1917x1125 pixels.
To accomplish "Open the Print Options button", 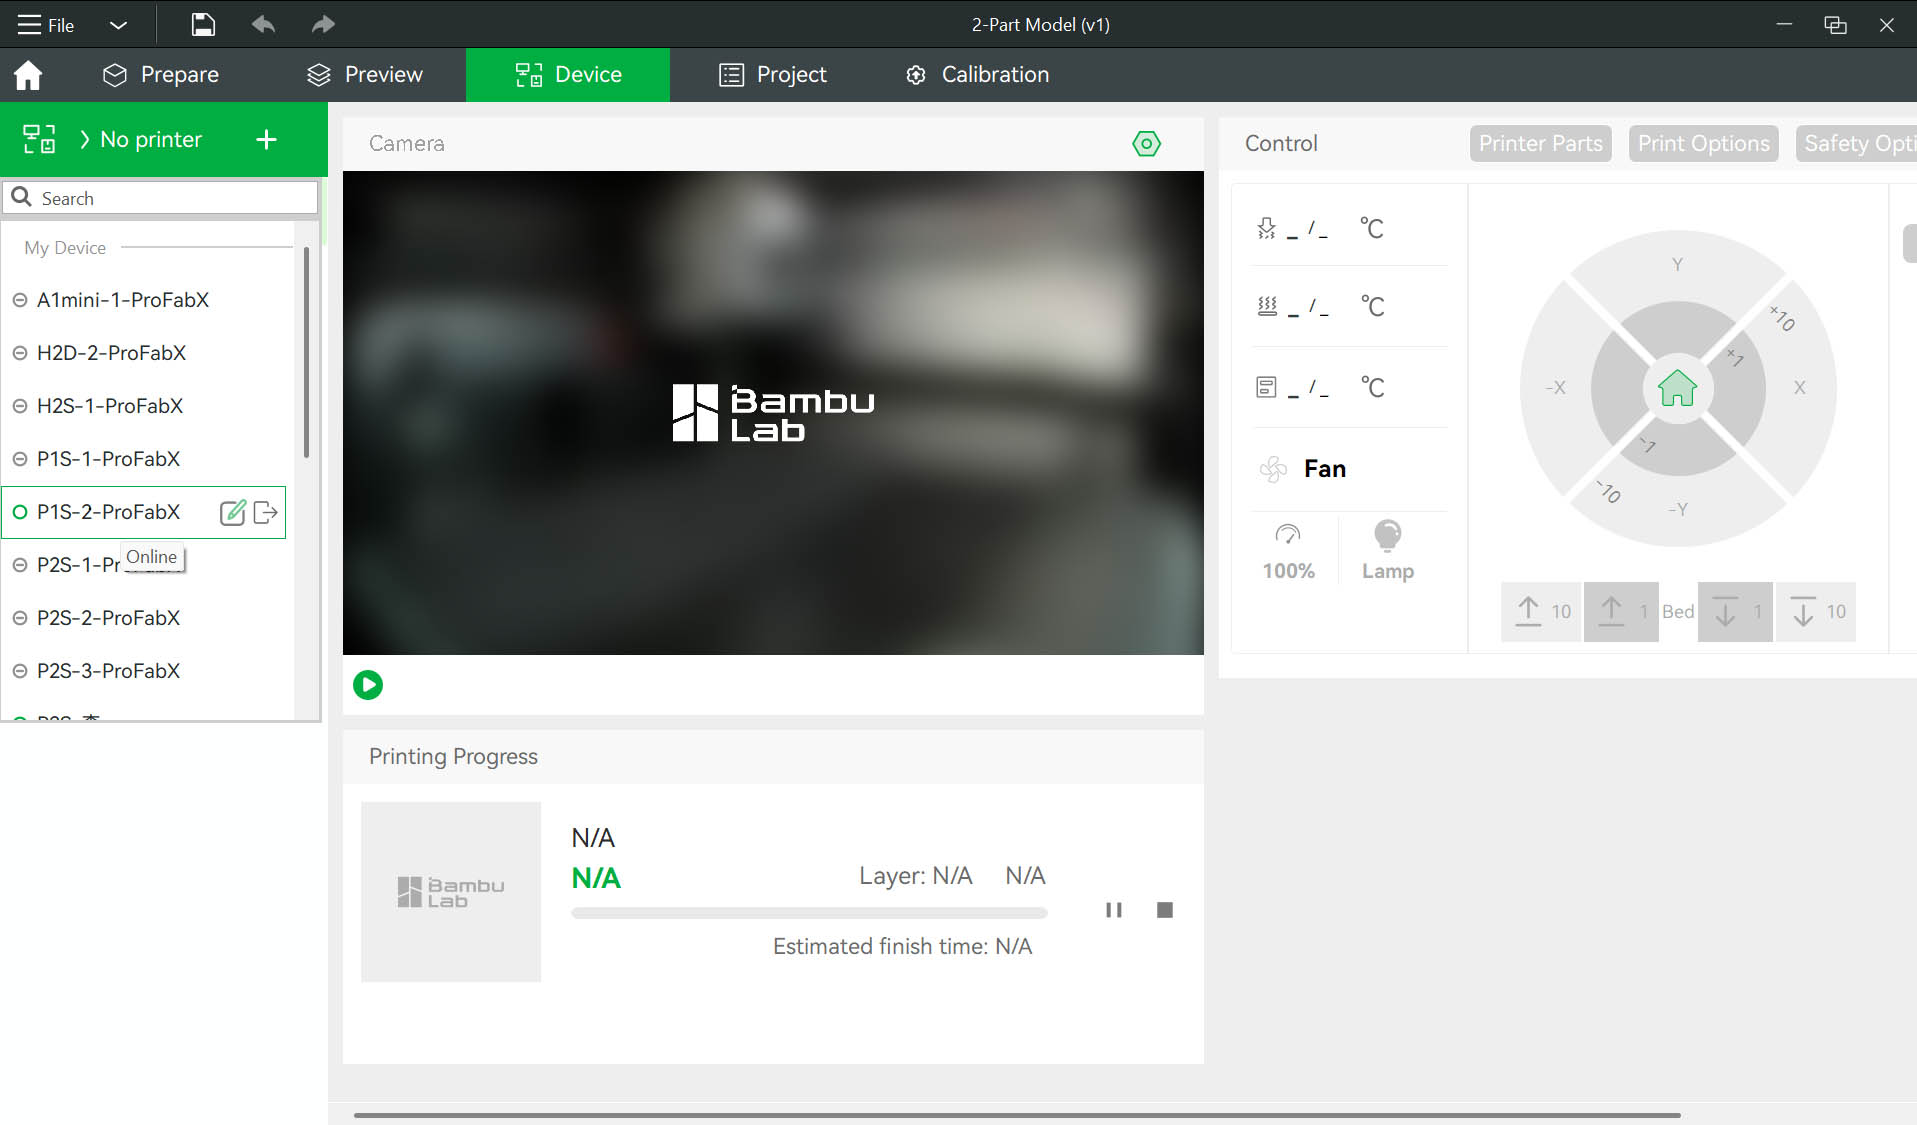I will 1703,144.
